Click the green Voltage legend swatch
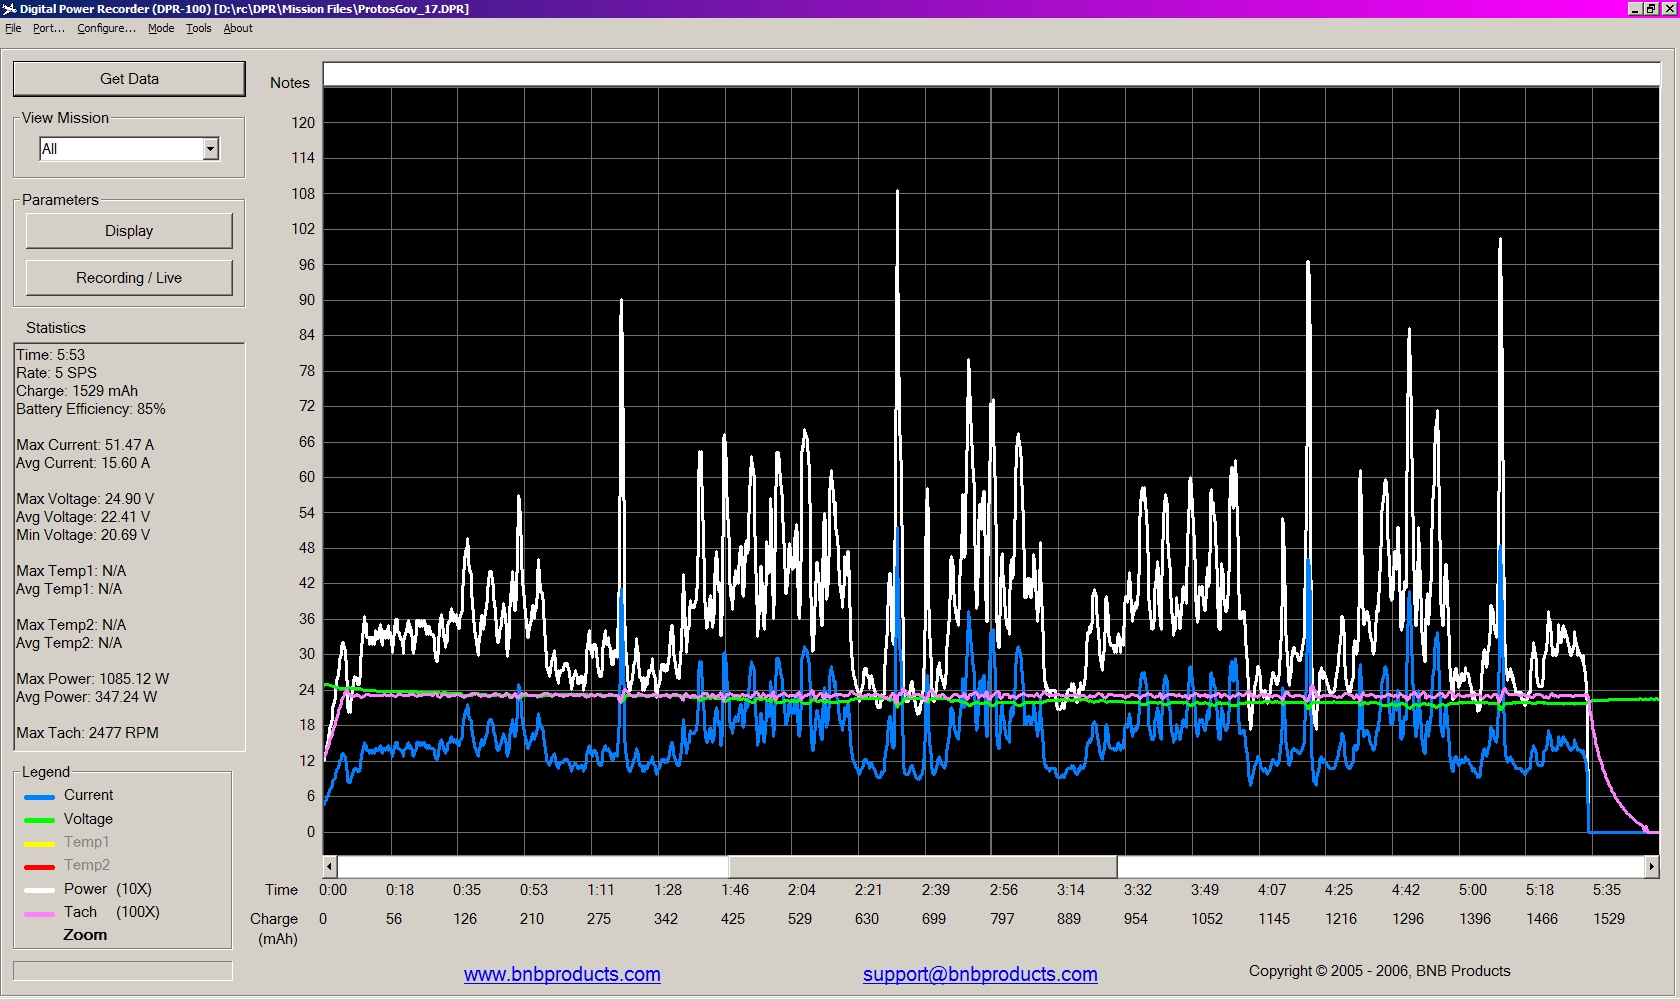The image size is (1680, 1001). point(39,820)
